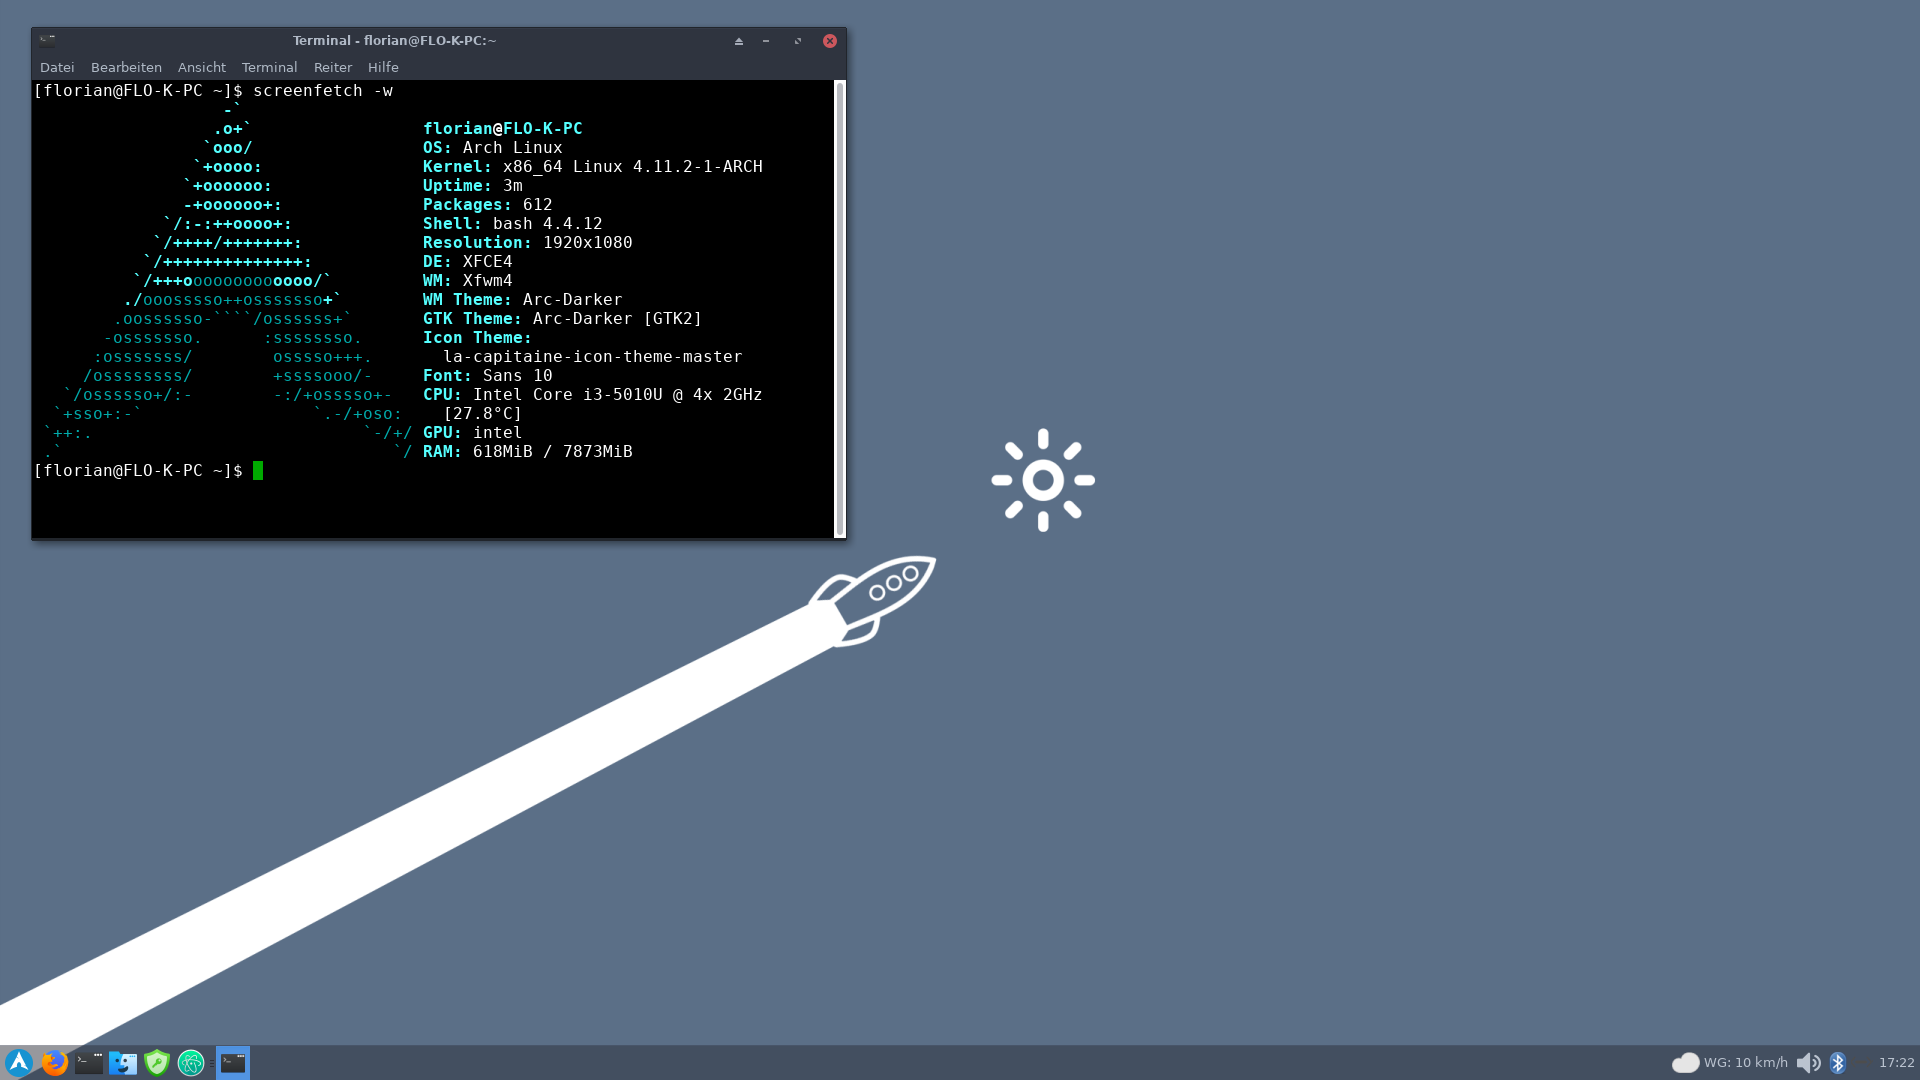Image resolution: width=1920 pixels, height=1080 pixels.
Task: Open the Bearbeiten menu
Action: click(x=125, y=67)
